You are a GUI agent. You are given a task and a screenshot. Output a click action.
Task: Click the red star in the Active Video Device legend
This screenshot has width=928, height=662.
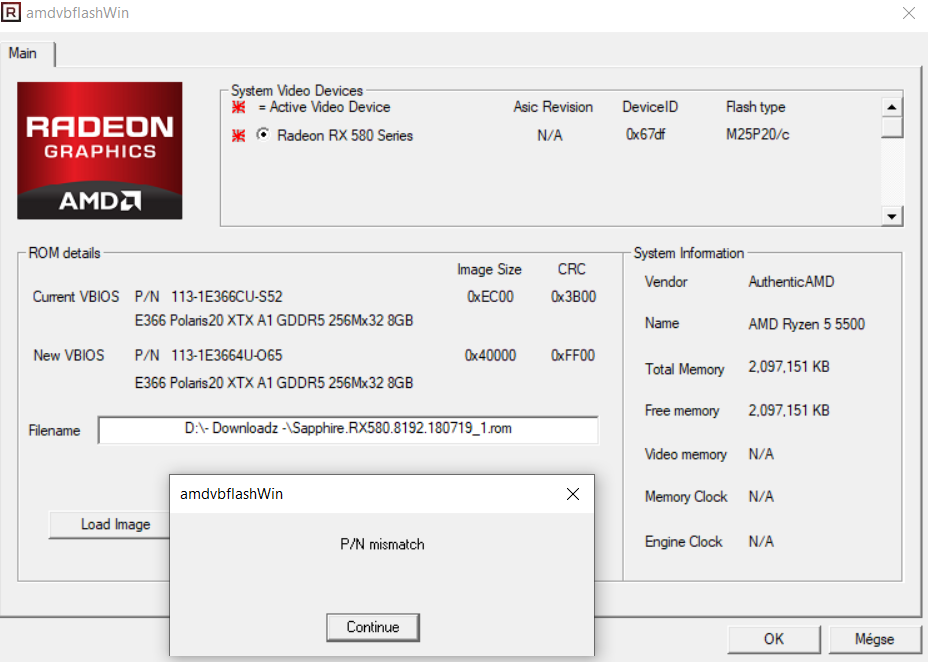pos(239,107)
